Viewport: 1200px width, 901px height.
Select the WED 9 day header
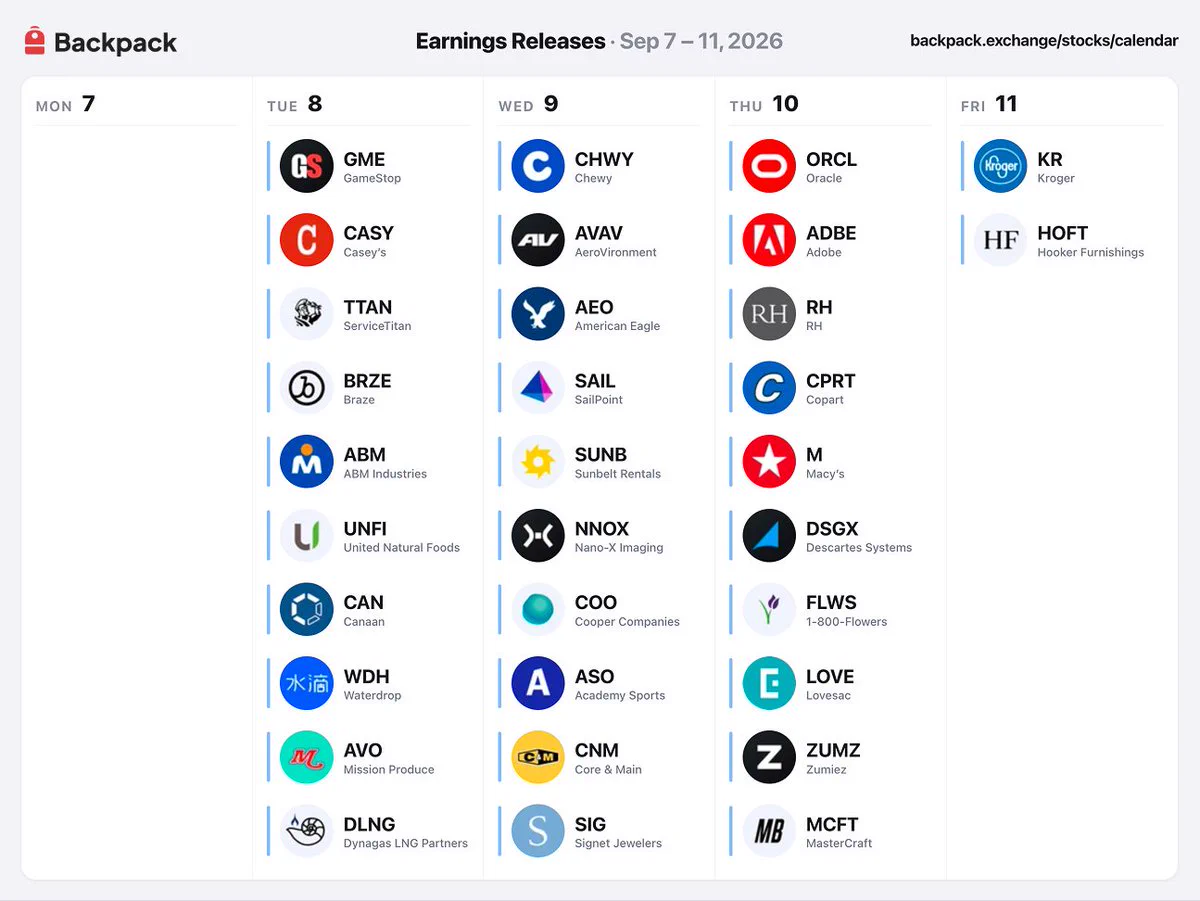point(528,104)
